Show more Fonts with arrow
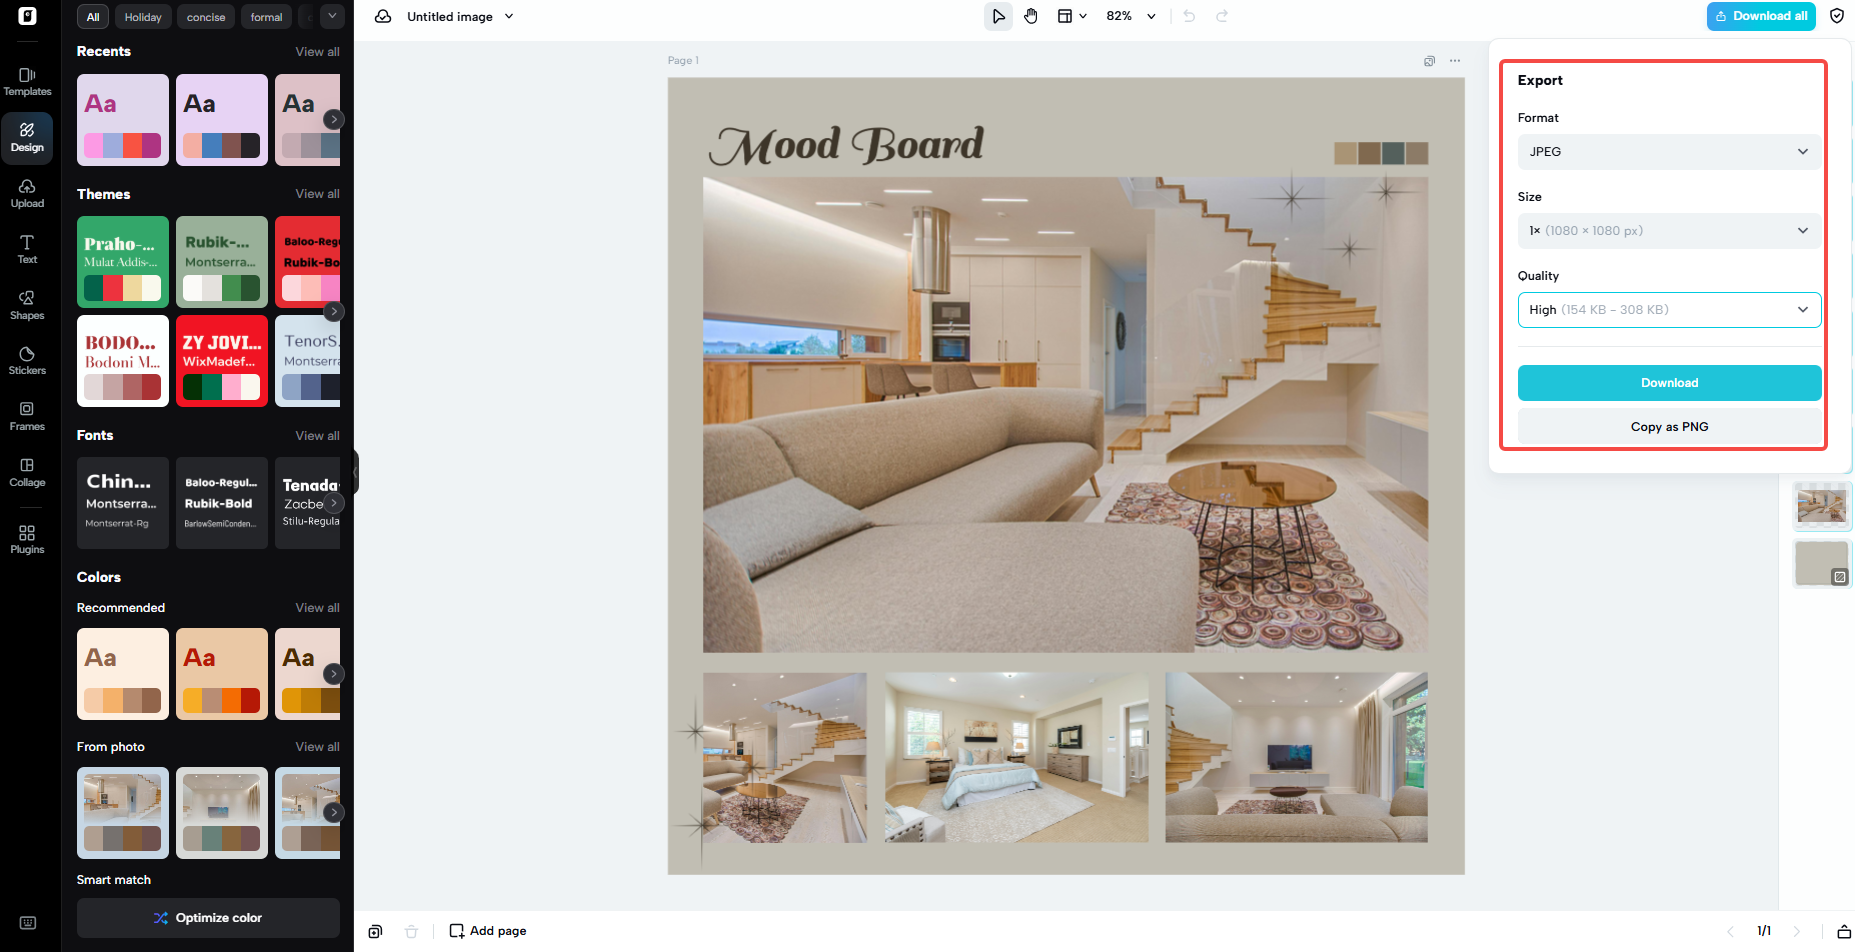1855x952 pixels. pos(334,503)
